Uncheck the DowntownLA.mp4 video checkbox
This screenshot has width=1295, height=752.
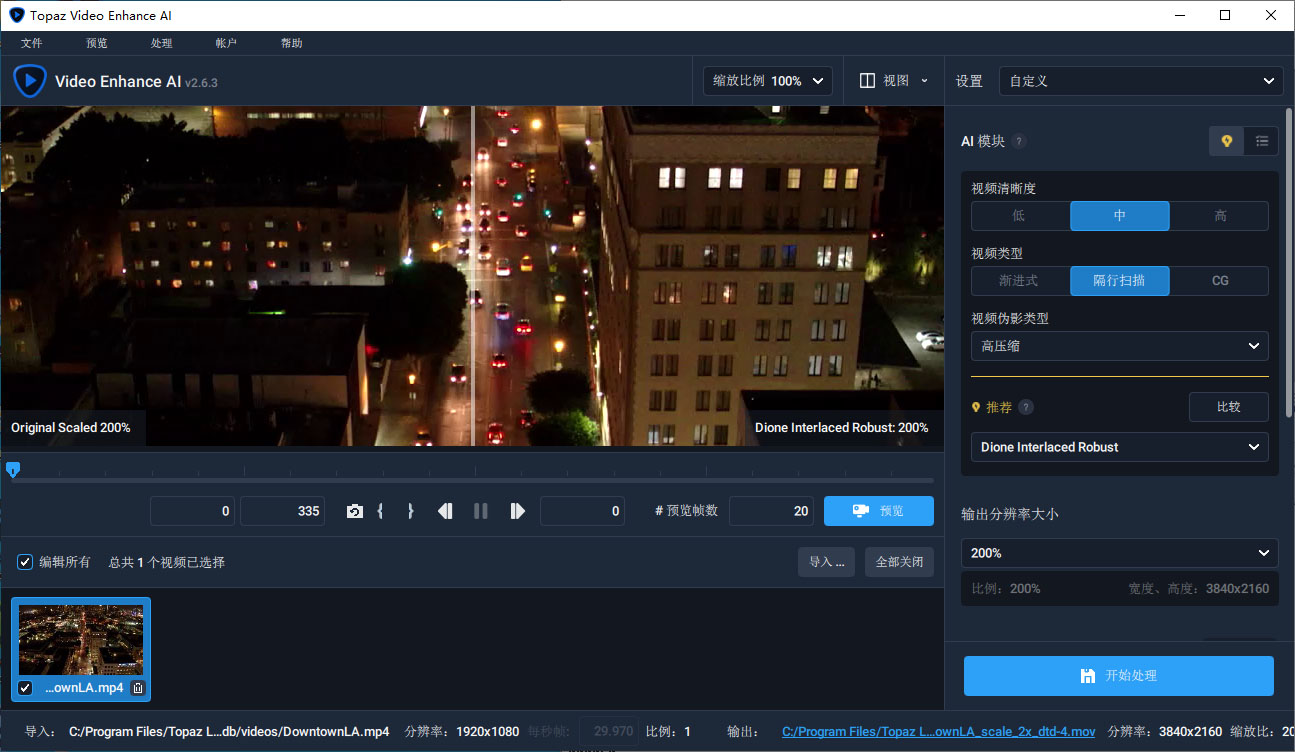pos(25,688)
